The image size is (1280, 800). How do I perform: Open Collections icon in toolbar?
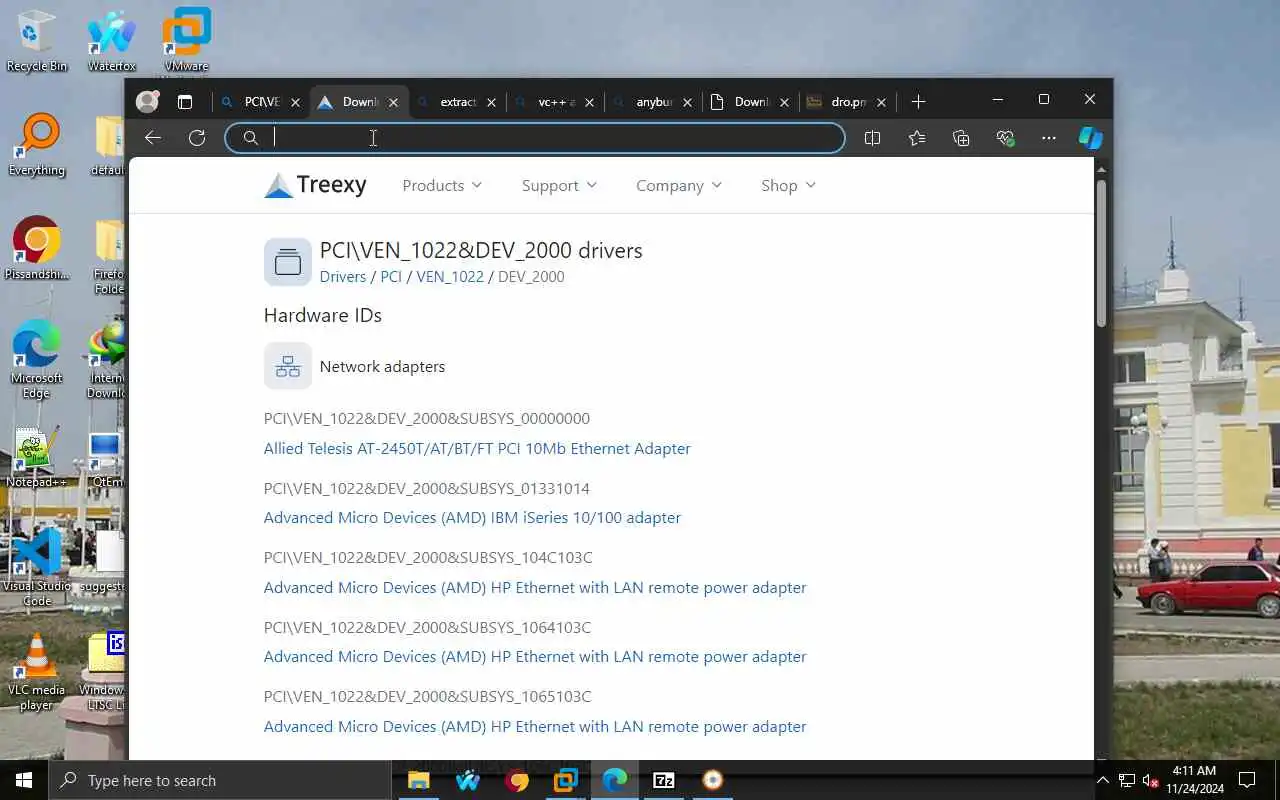[961, 138]
